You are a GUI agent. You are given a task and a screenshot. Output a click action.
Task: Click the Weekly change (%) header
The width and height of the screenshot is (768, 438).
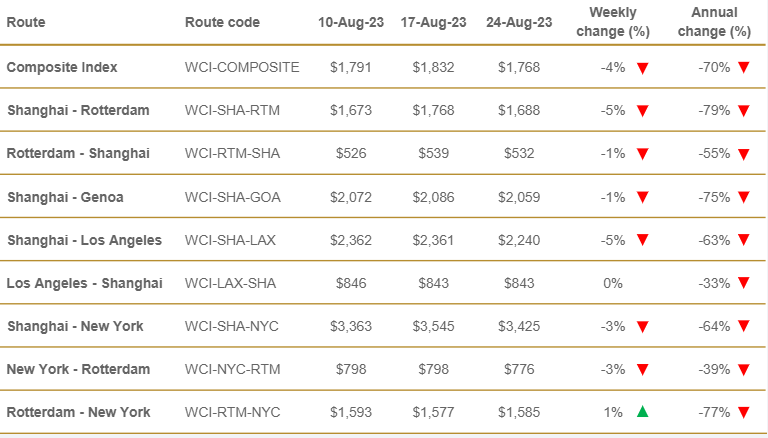point(613,22)
